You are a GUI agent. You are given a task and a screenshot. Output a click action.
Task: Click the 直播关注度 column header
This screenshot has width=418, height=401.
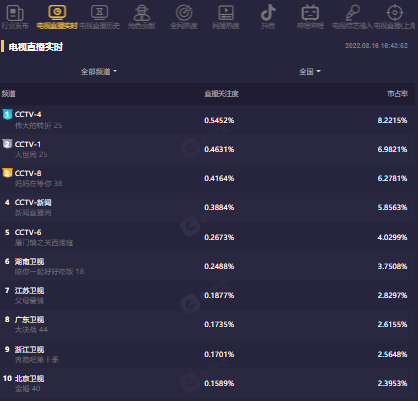coord(221,94)
